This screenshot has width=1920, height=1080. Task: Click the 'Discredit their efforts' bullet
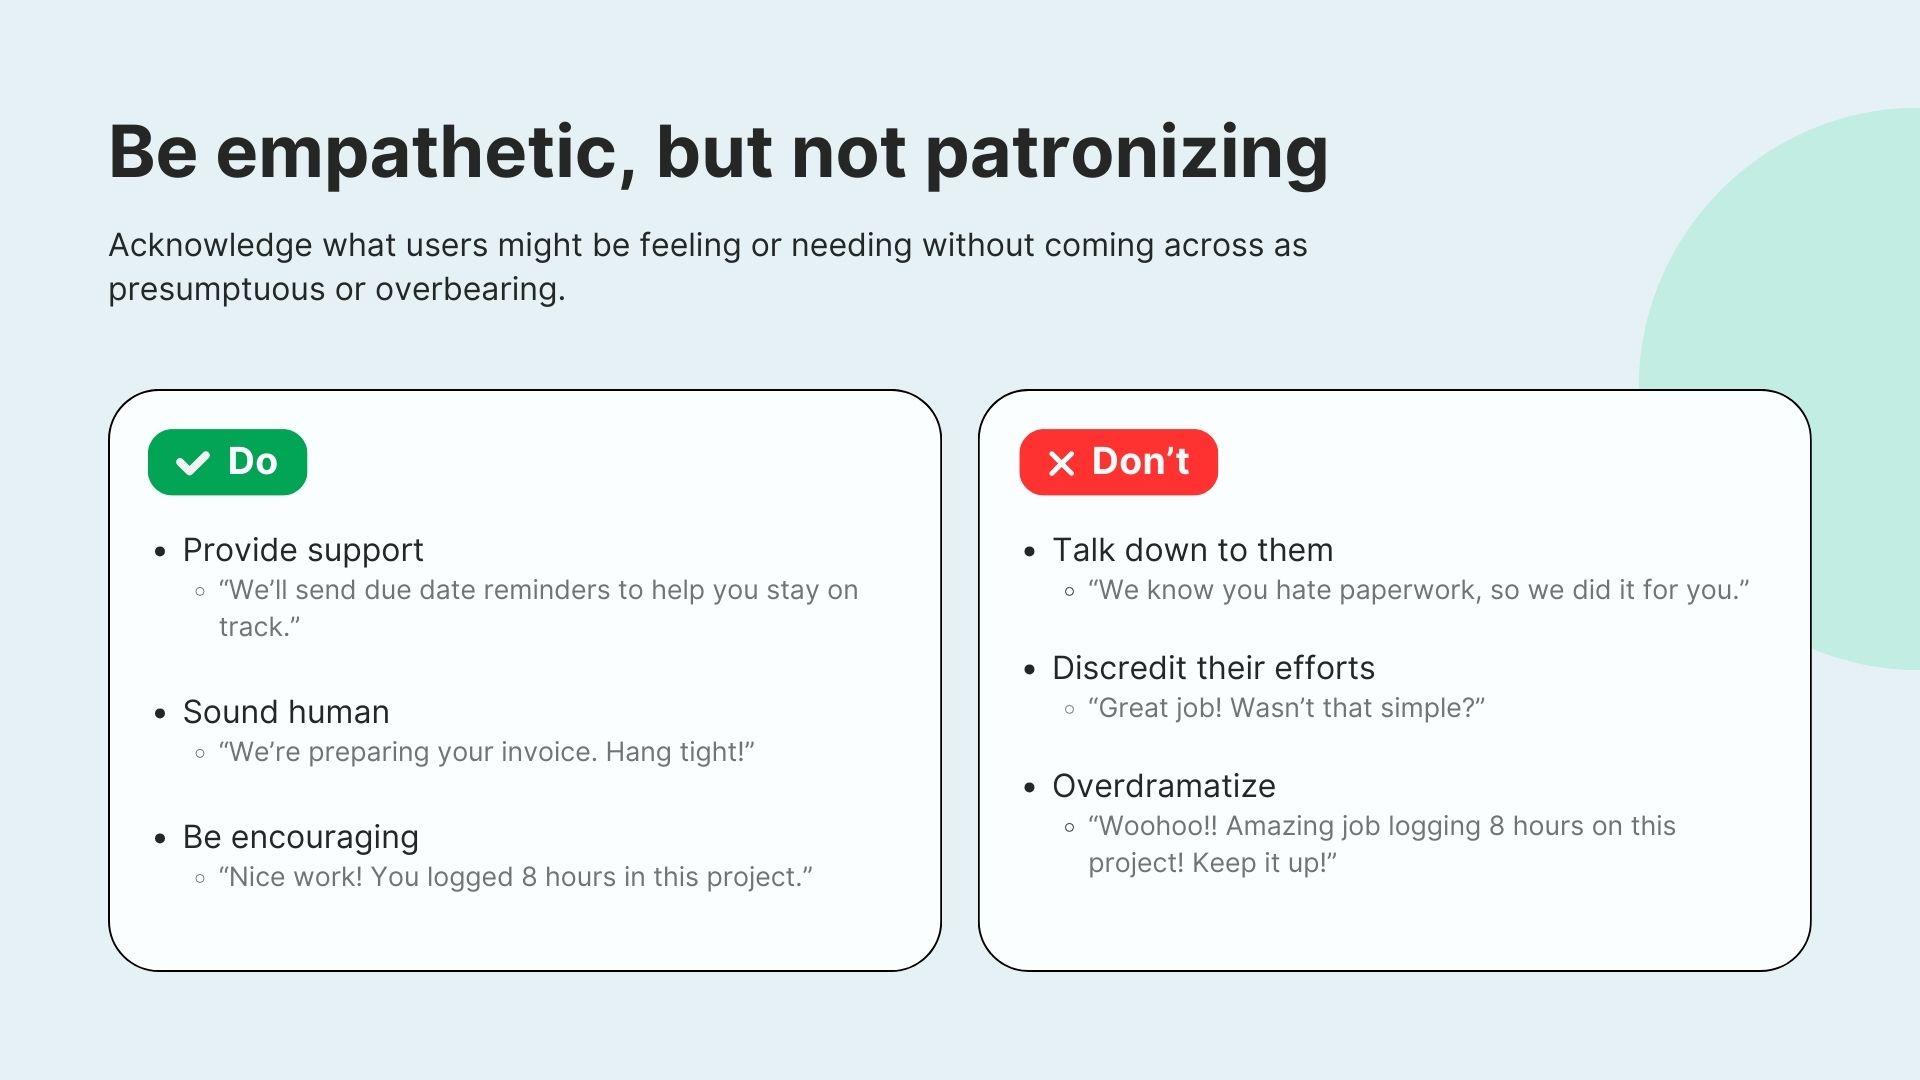(x=1213, y=668)
